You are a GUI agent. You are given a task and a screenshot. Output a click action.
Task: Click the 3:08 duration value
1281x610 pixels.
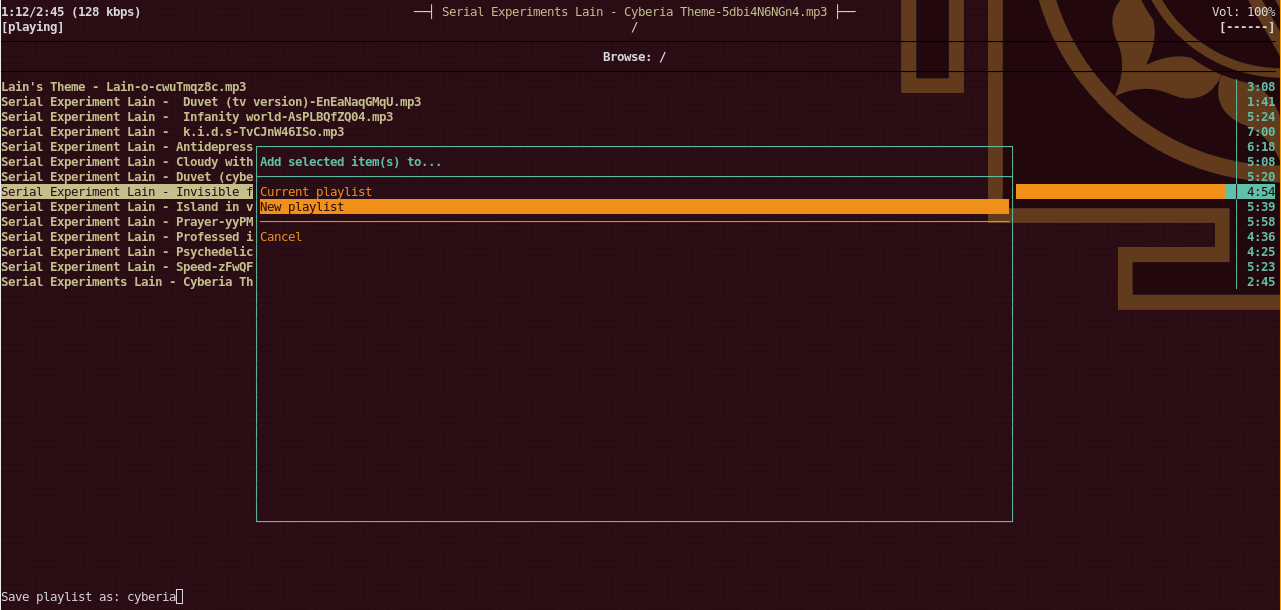(1261, 87)
